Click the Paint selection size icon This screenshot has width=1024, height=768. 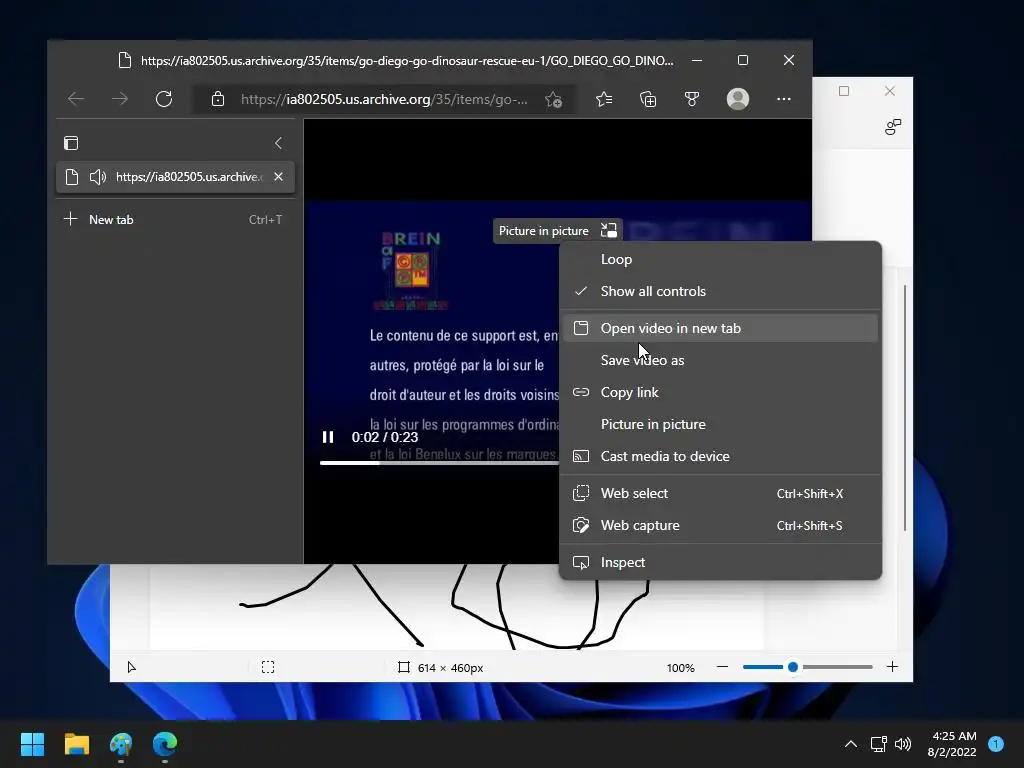click(268, 667)
